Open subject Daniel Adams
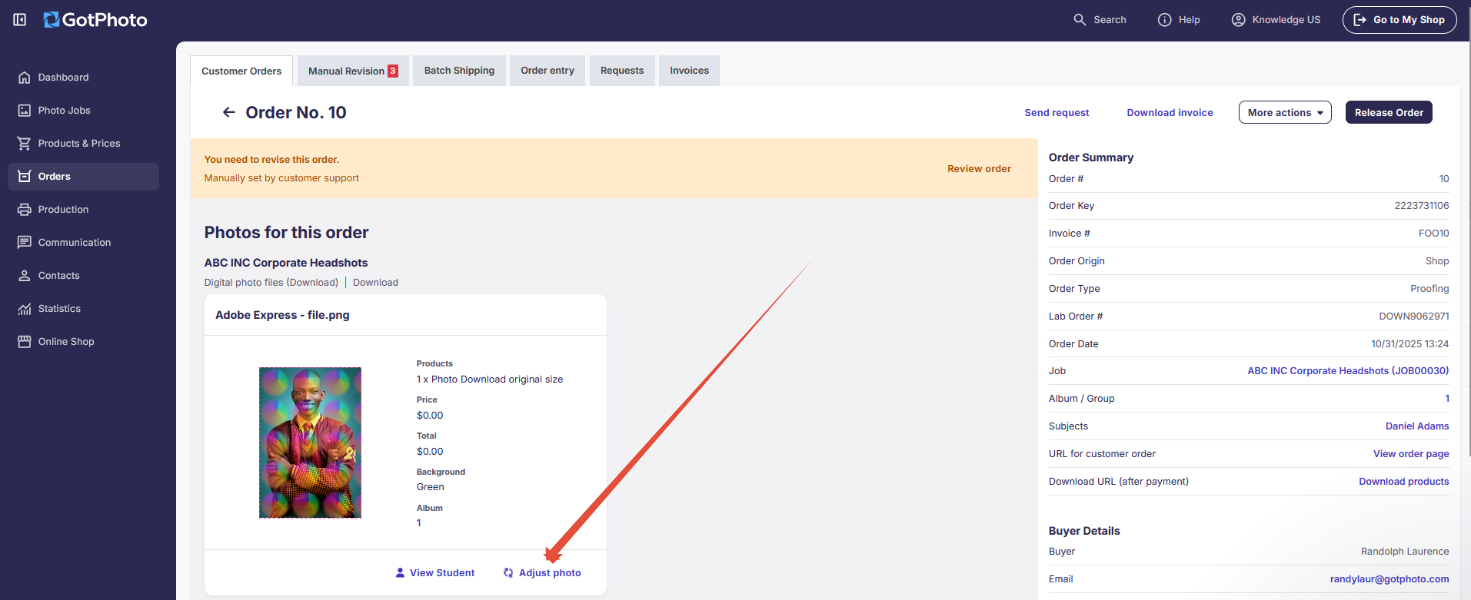Viewport: 1471px width, 600px height. 1417,425
